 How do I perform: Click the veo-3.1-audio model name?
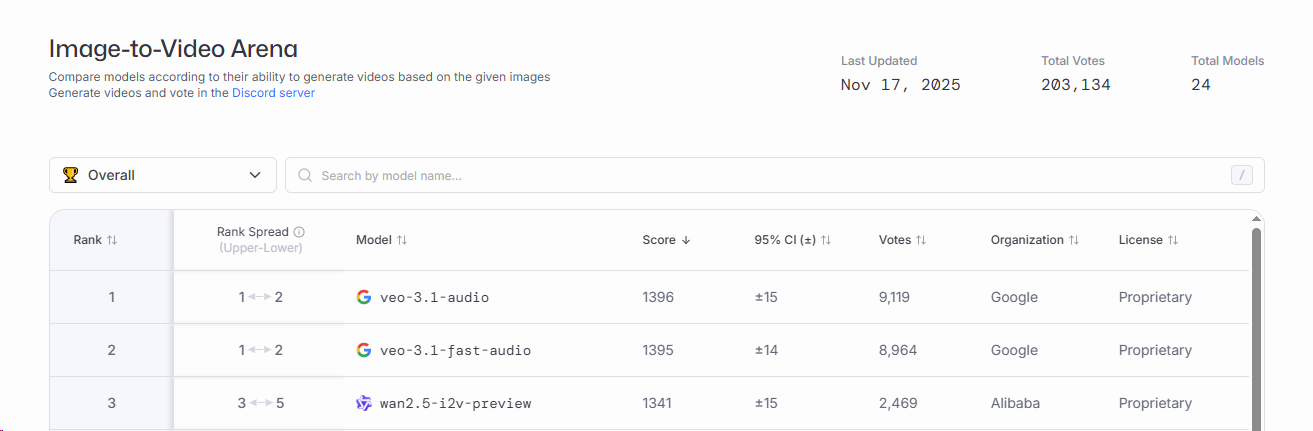pos(434,297)
